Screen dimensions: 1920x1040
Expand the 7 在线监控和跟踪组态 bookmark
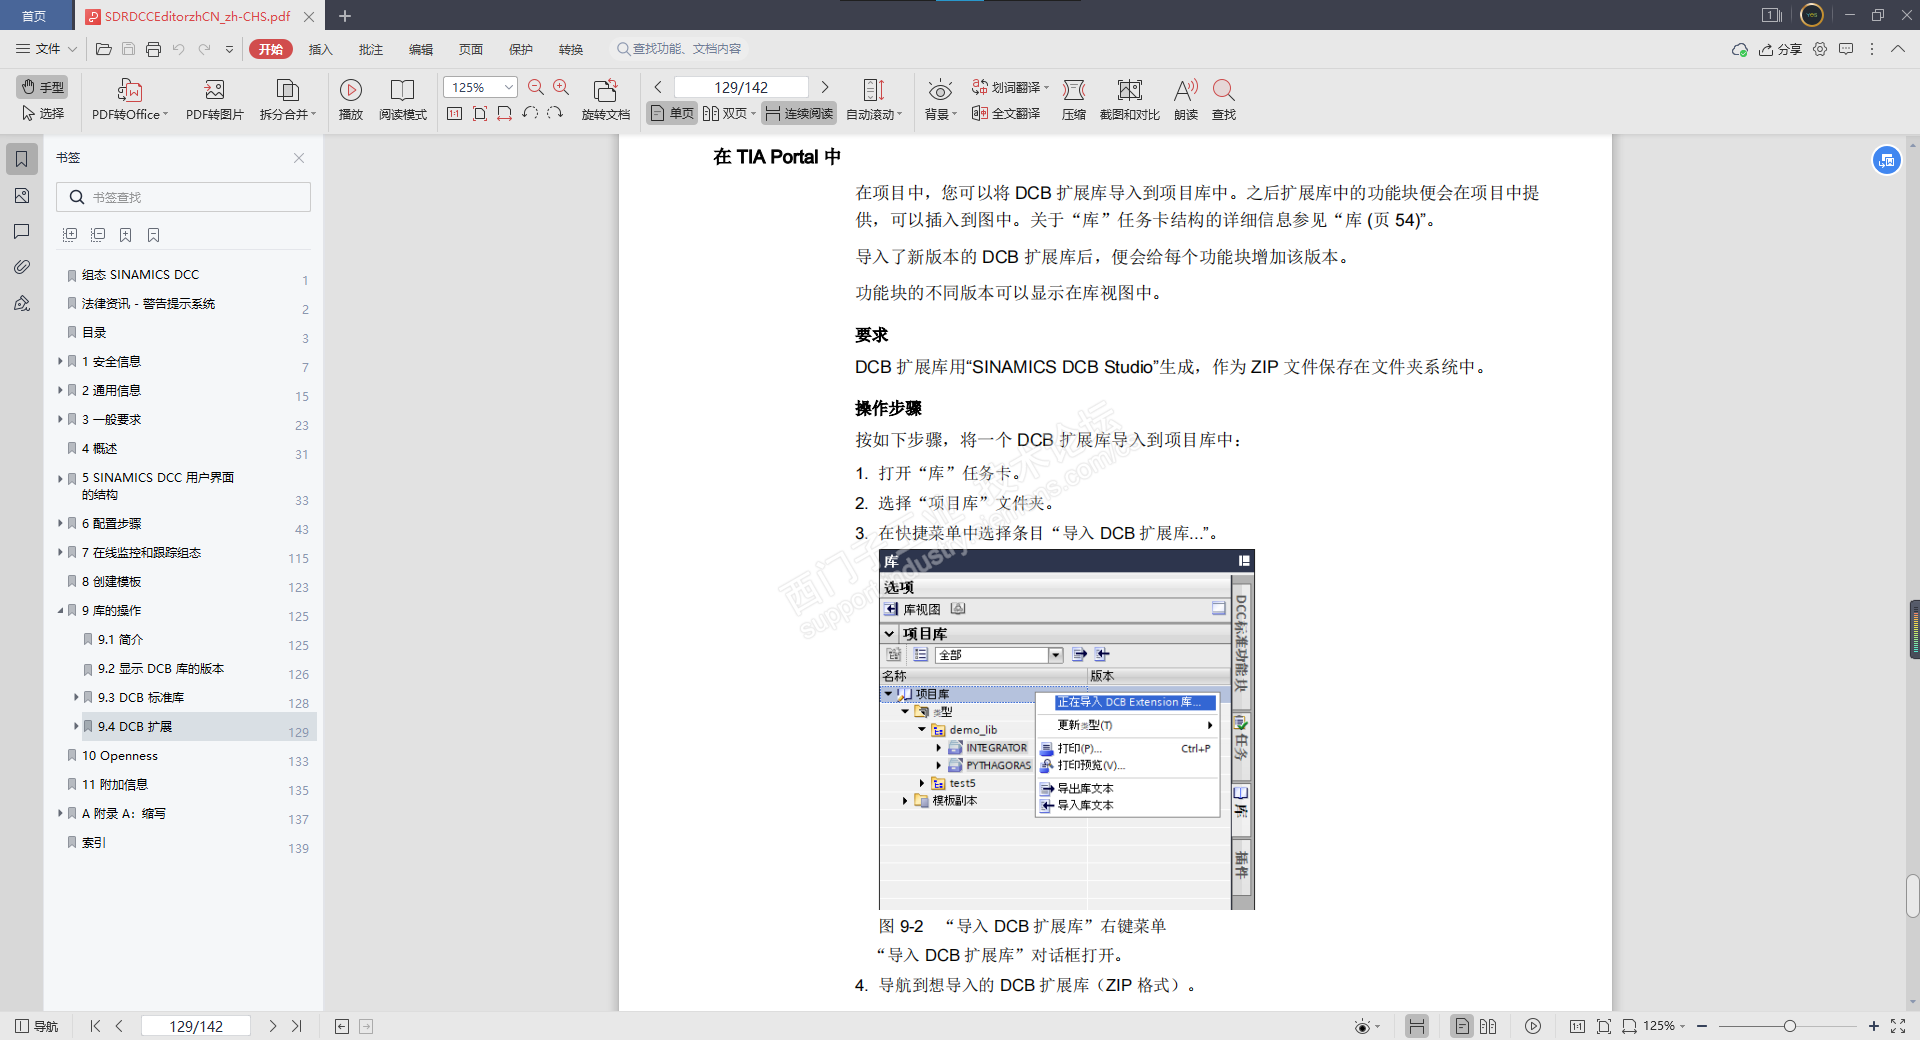click(60, 552)
